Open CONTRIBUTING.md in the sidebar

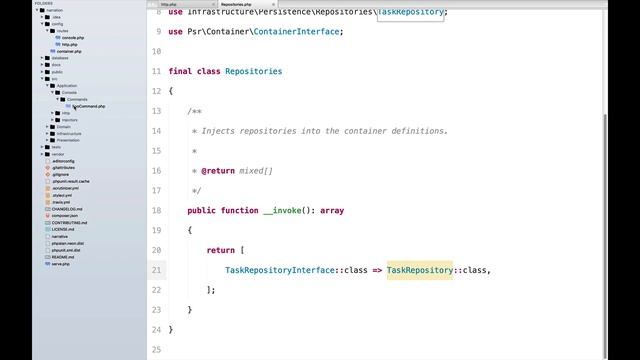tap(69, 223)
